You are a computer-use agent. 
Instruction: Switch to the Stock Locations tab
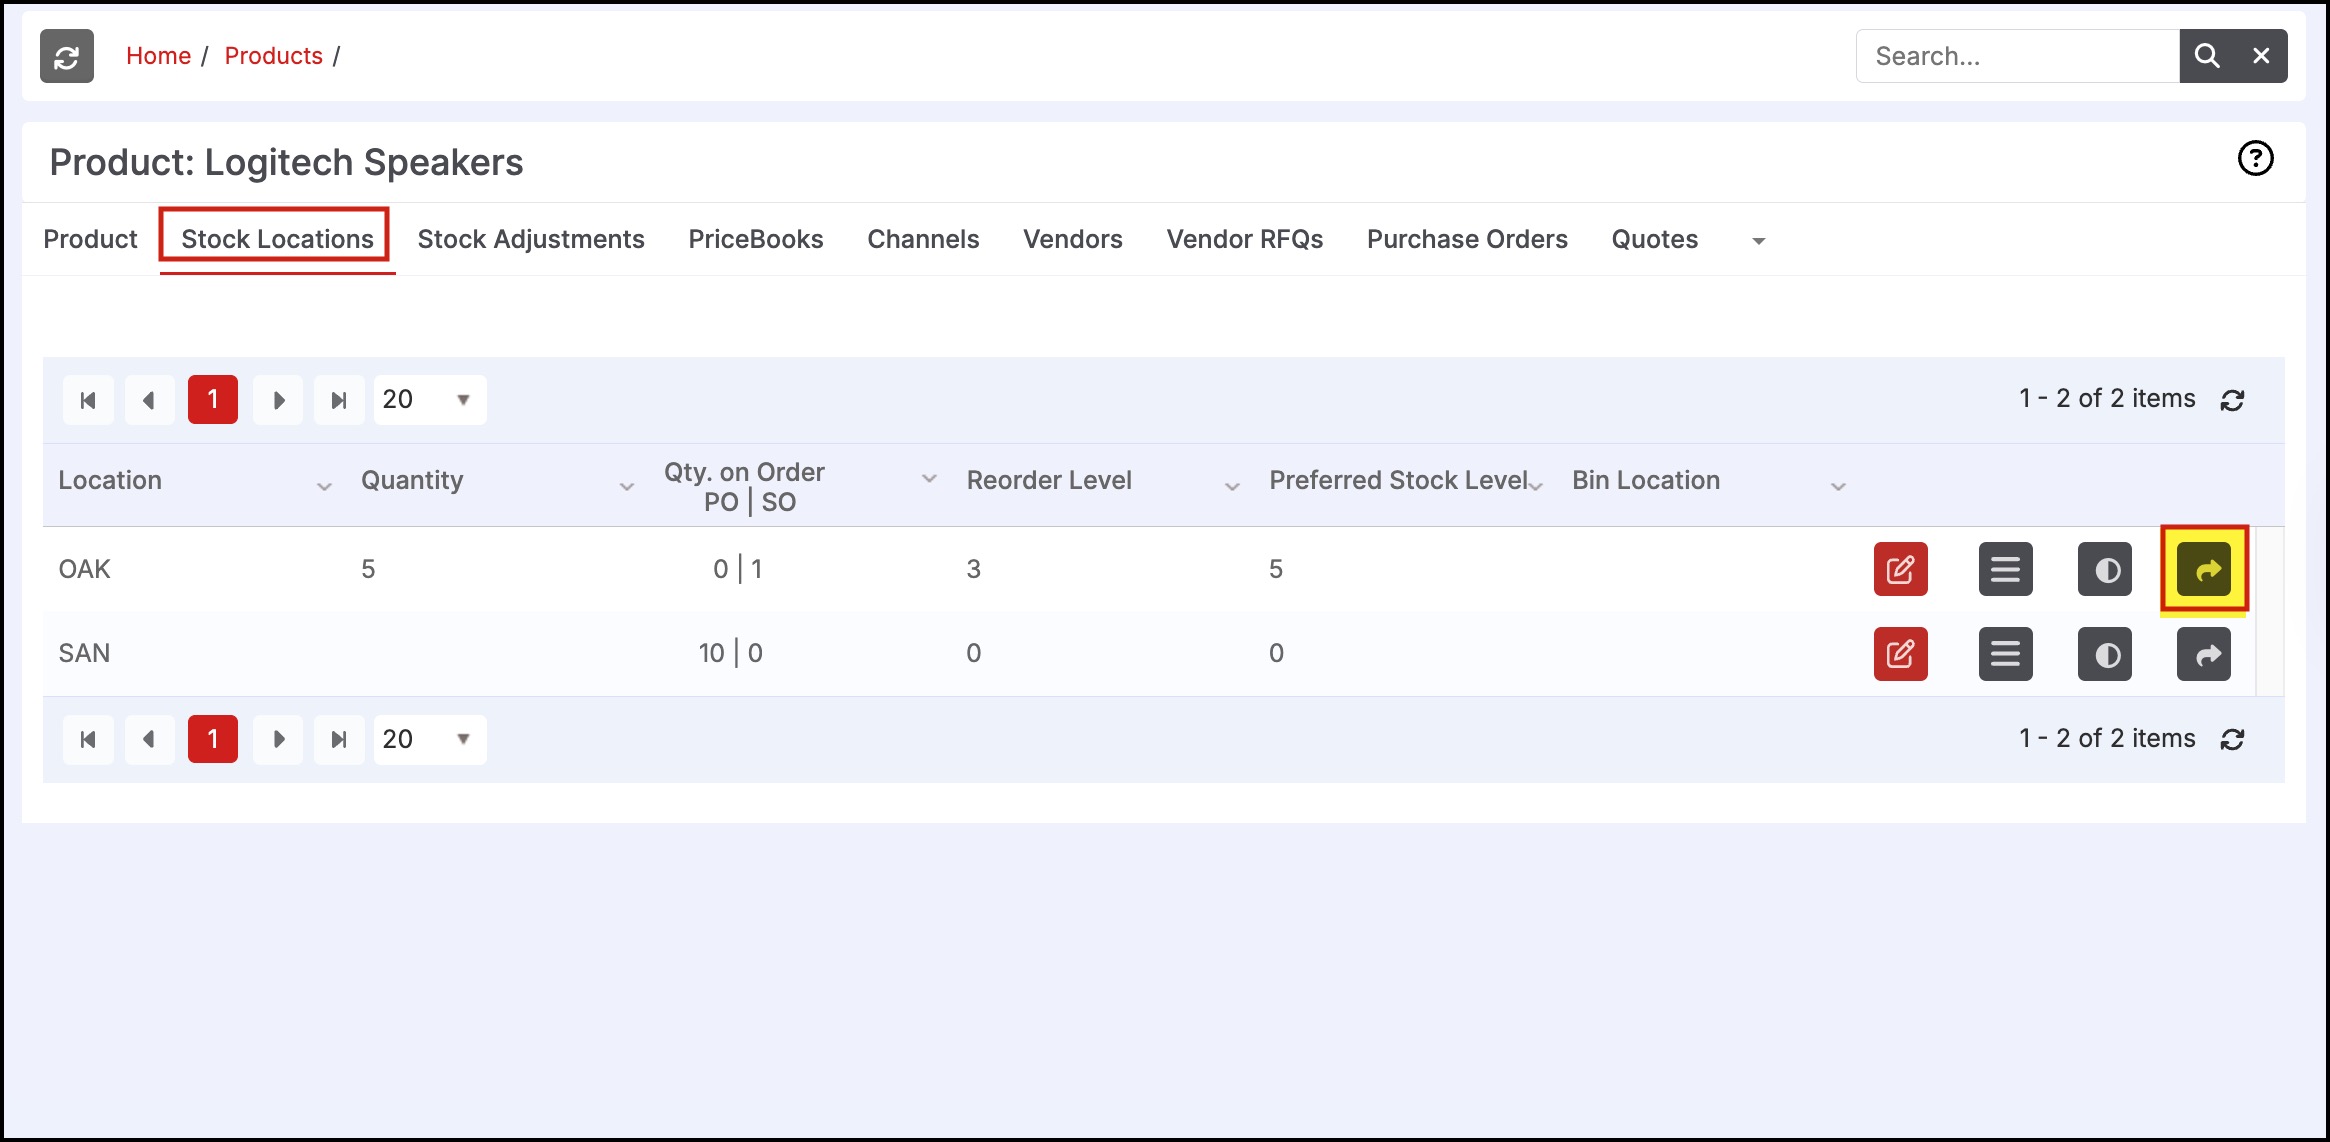(277, 240)
